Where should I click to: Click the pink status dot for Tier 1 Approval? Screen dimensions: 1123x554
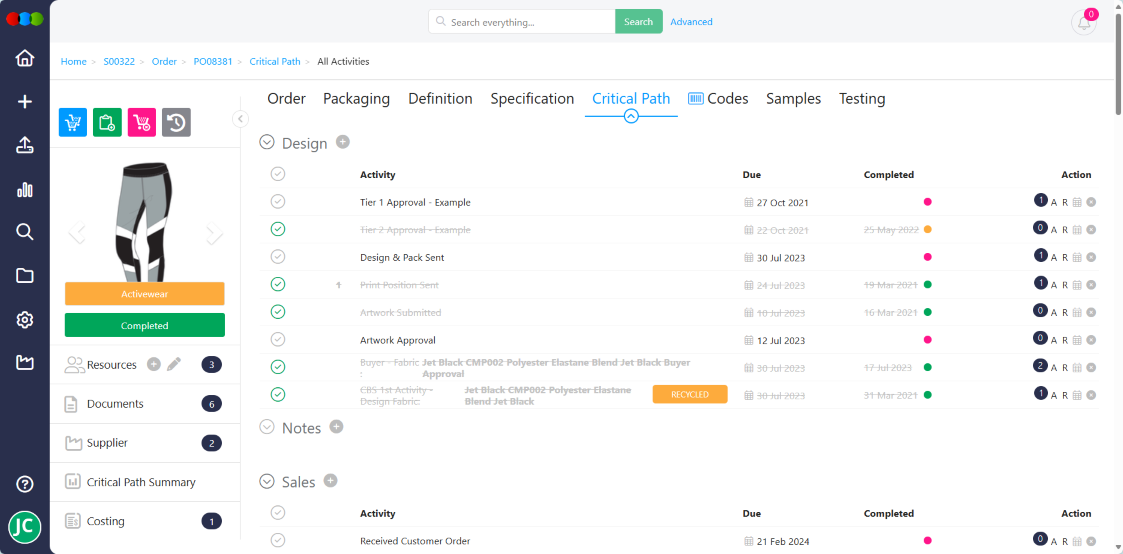click(928, 202)
